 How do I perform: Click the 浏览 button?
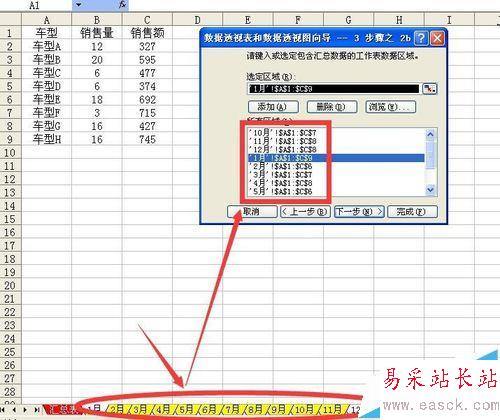[390, 107]
